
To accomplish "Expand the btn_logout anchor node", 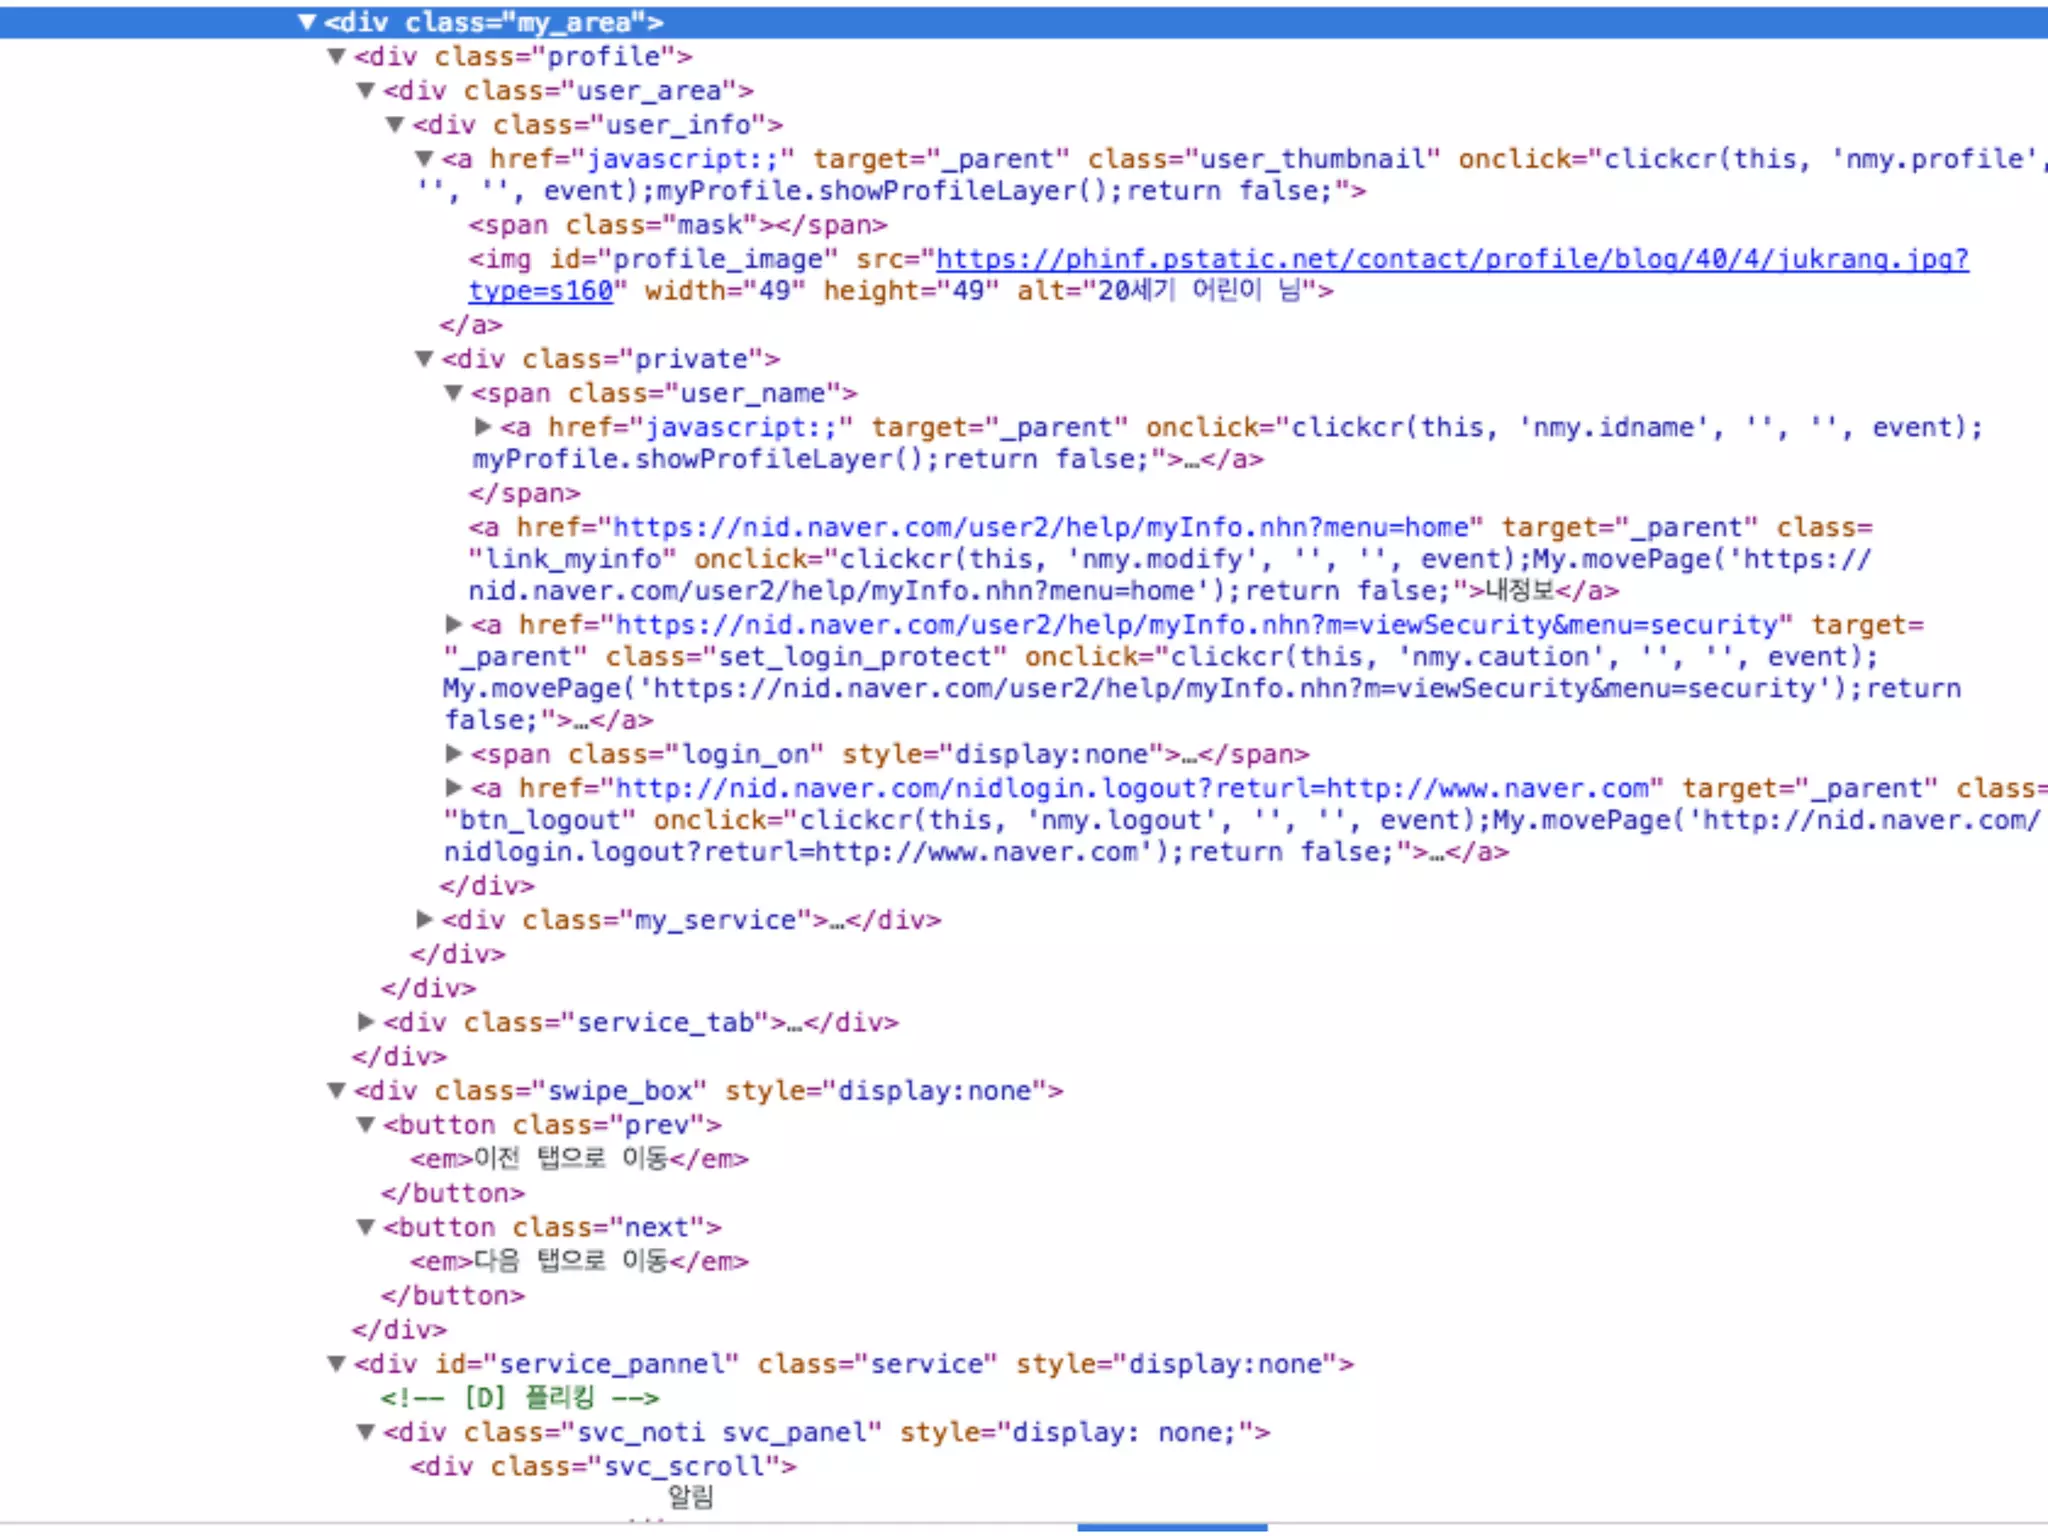I will click(x=454, y=787).
